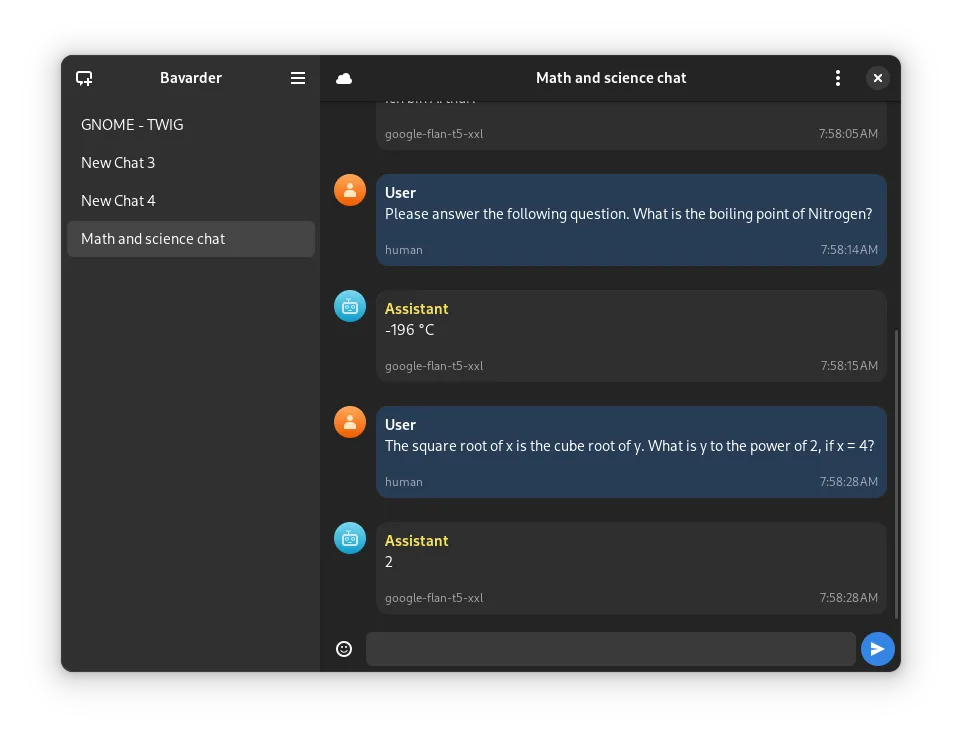Image resolution: width=962 pixels, height=739 pixels.
Task: Click the boiling point of Nitrogen message
Action: pos(629,214)
